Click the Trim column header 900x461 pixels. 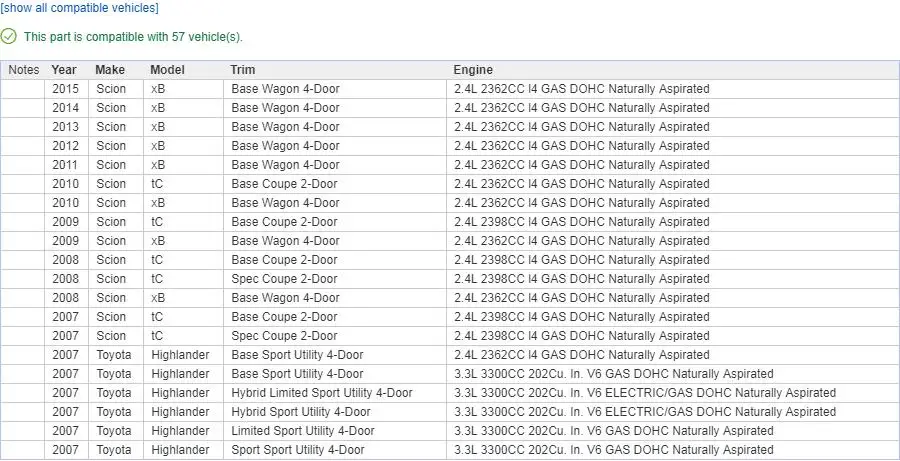(x=242, y=70)
